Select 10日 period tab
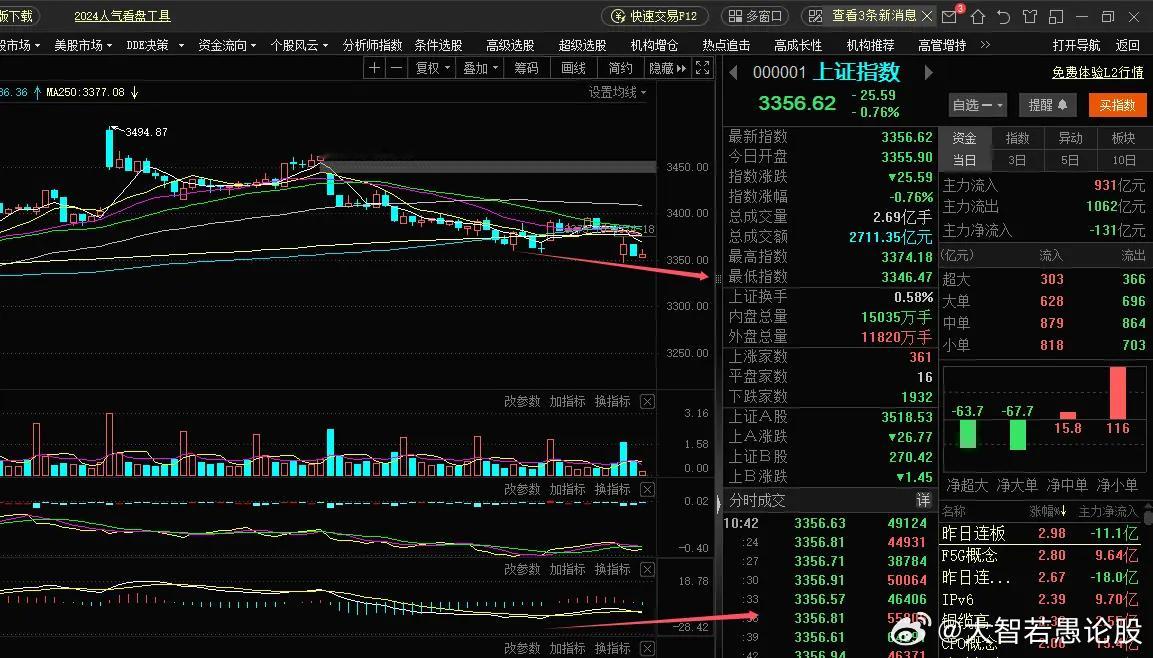 (1124, 160)
